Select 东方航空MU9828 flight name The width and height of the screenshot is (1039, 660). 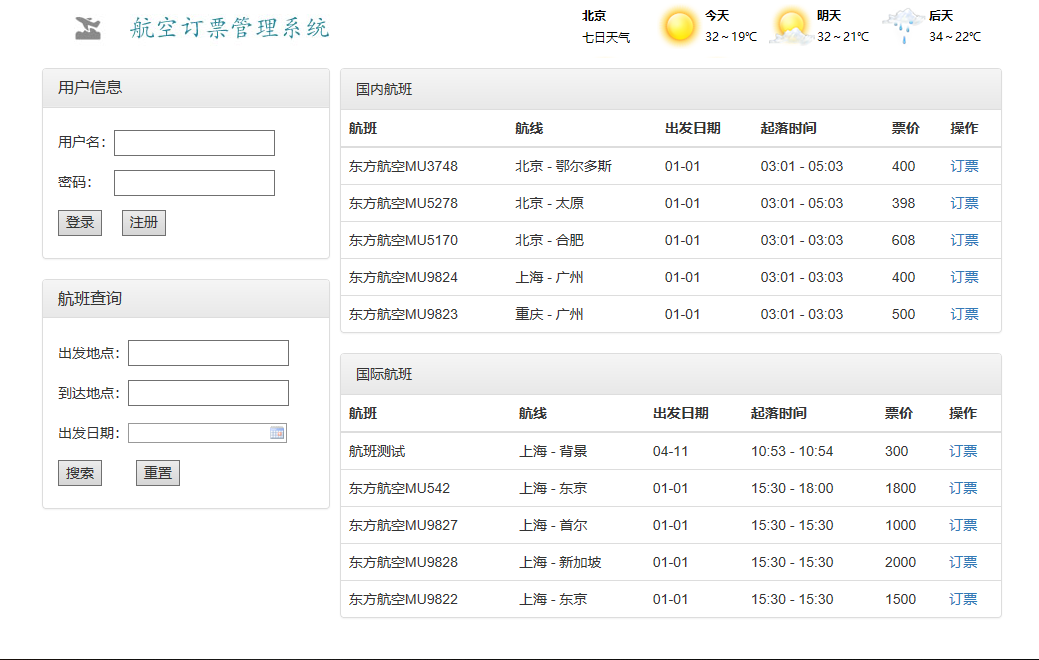coord(403,563)
